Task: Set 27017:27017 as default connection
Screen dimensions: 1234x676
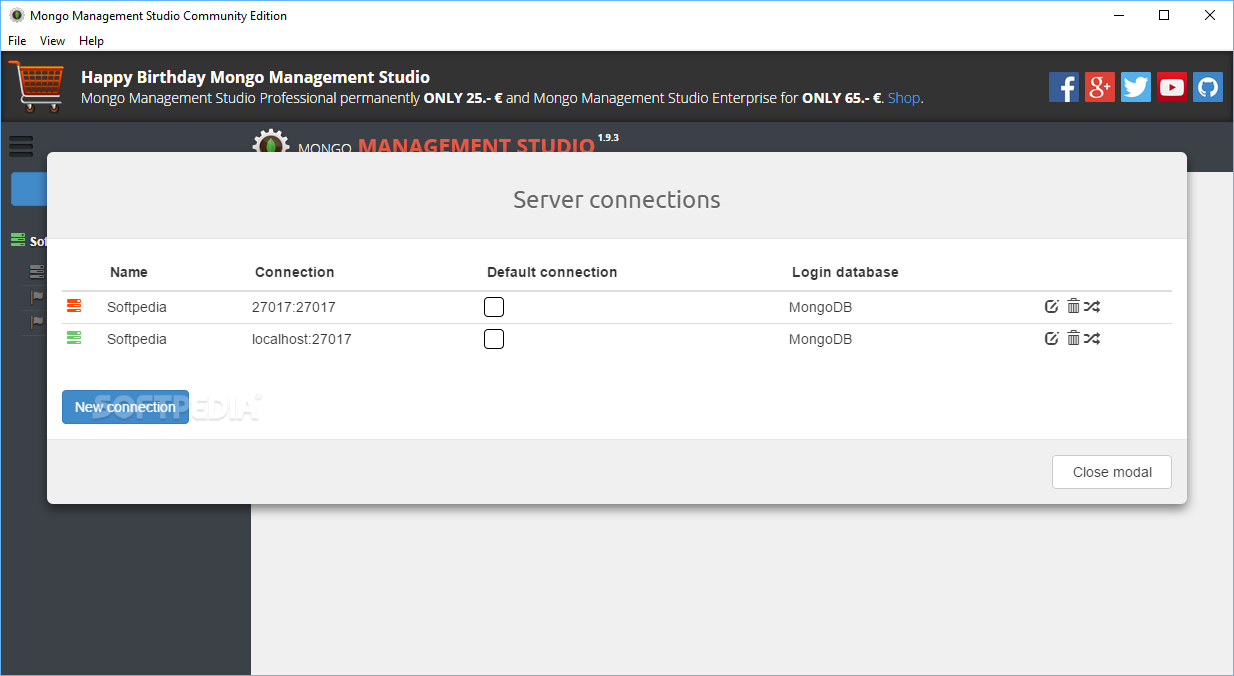Action: 494,307
